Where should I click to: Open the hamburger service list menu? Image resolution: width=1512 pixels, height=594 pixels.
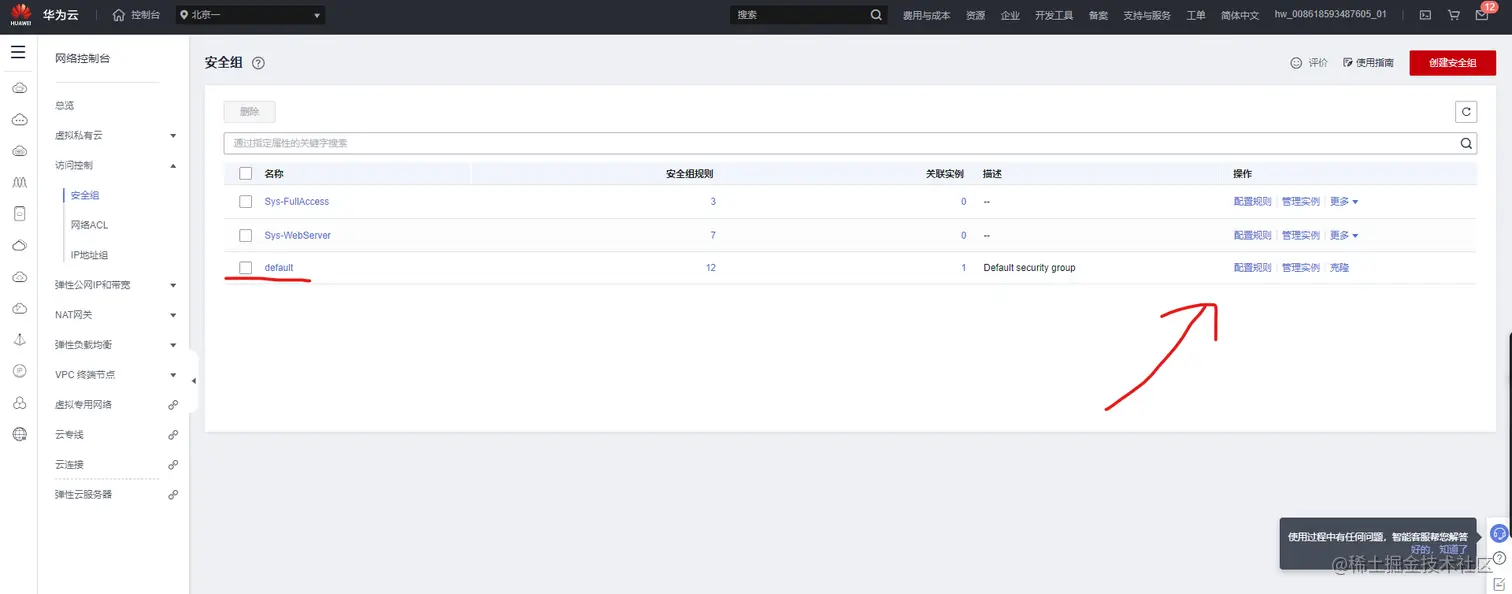coord(18,52)
